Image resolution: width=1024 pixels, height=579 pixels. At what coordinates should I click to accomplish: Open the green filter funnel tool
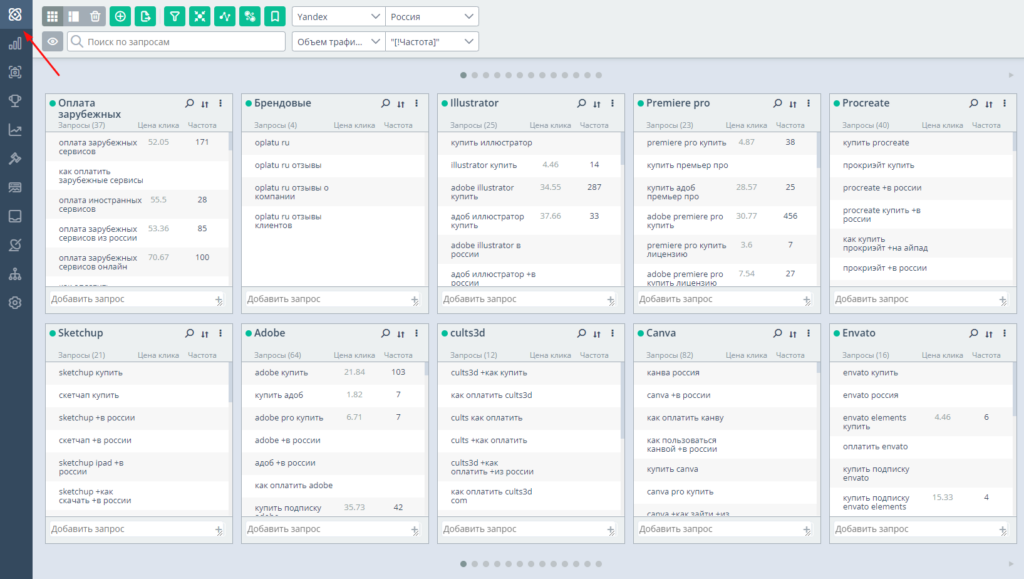(x=174, y=16)
